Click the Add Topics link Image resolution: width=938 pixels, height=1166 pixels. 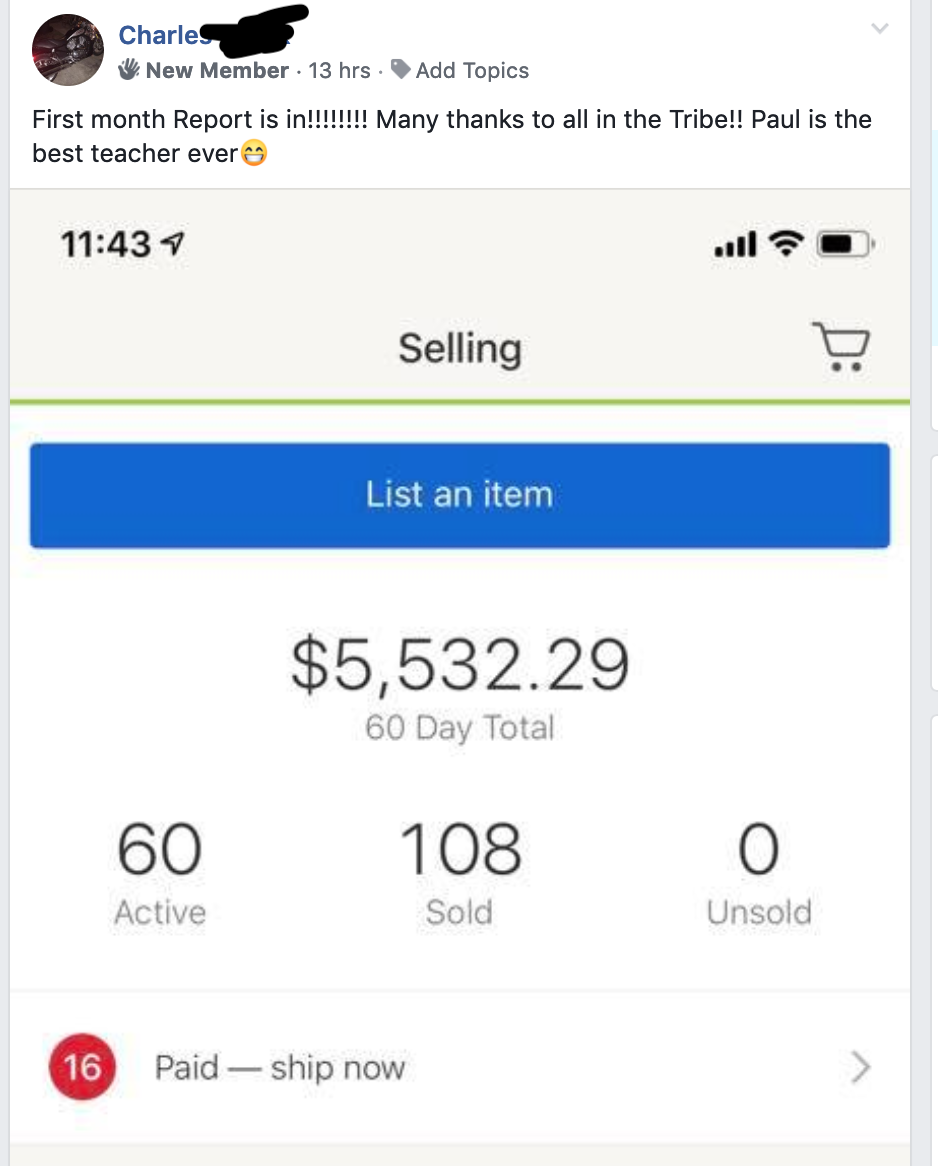click(x=472, y=70)
